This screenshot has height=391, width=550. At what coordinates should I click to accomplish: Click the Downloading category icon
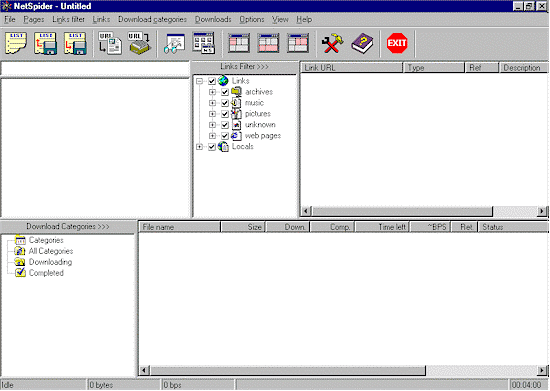pyautogui.click(x=20, y=262)
